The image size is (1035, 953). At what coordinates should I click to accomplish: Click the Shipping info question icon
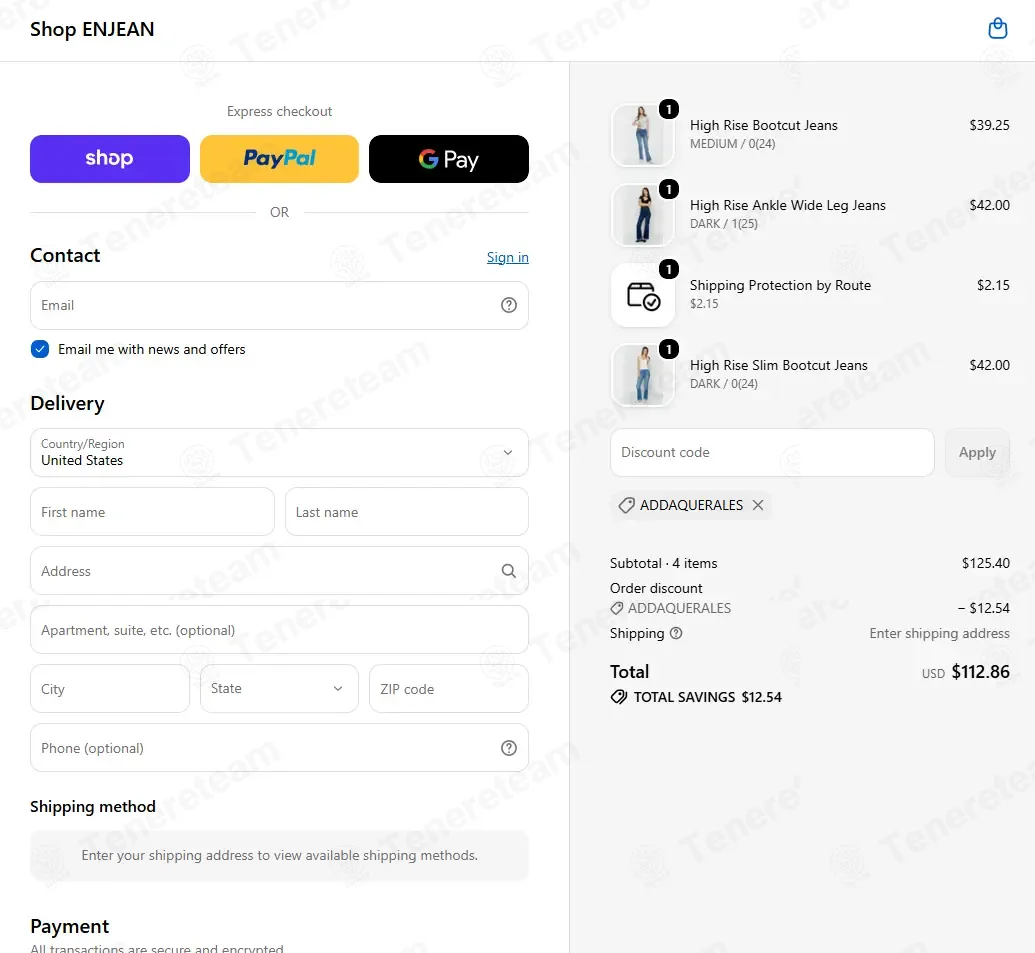click(x=676, y=634)
